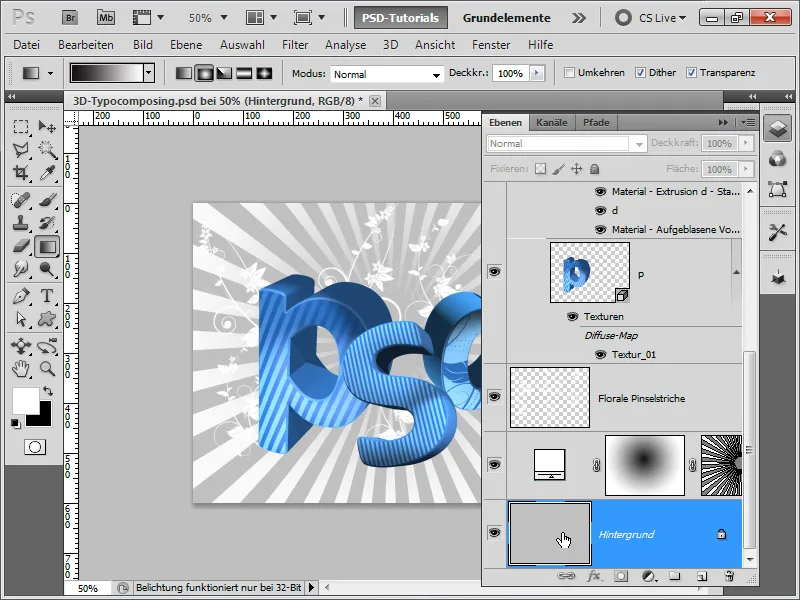Open the Bearbeiten menu
Viewport: 800px width, 600px height.
86,45
